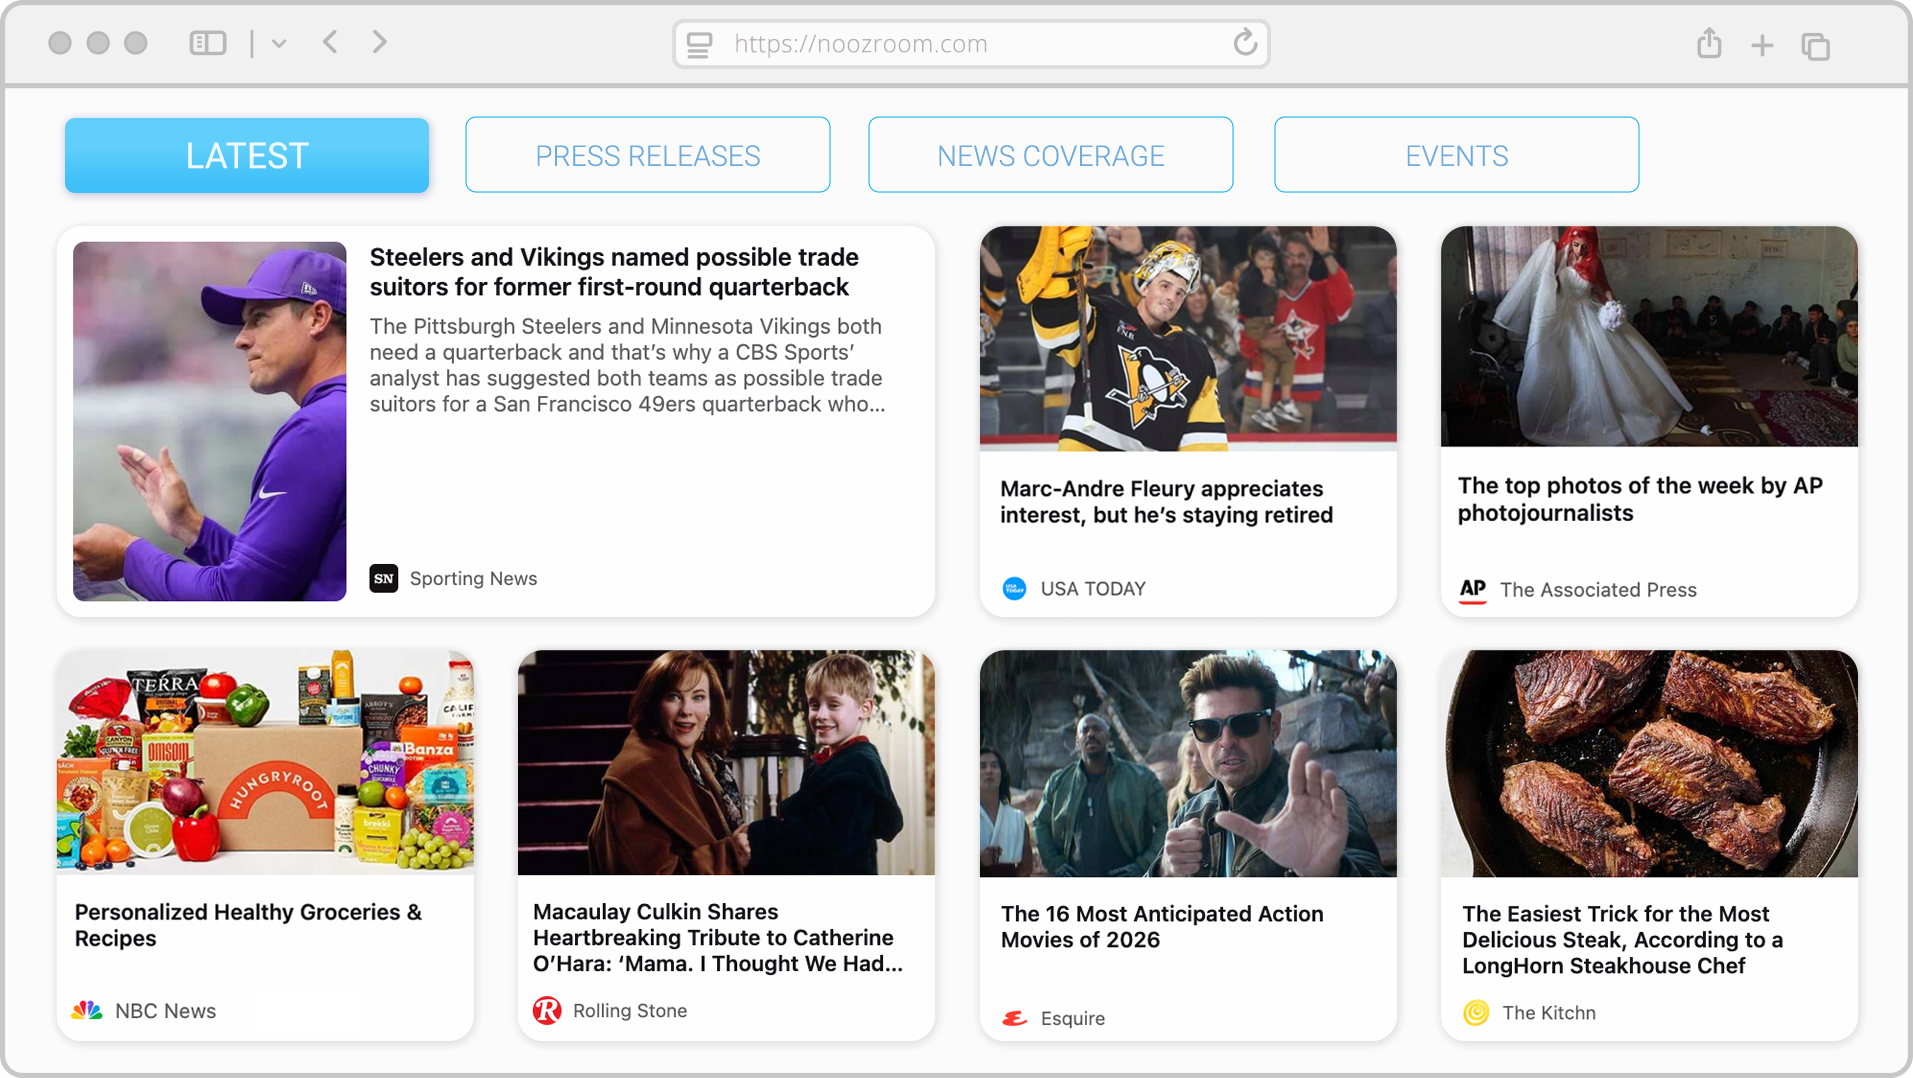Open the Steelers and Vikings trade headline
The height and width of the screenshot is (1078, 1913).
[x=613, y=272]
